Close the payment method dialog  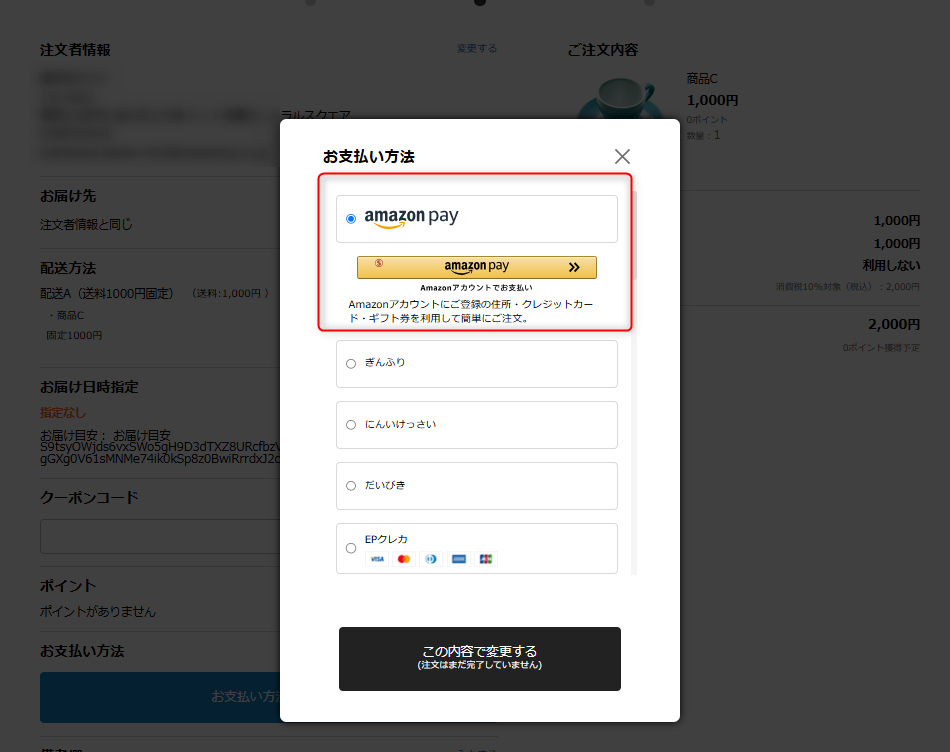(x=622, y=156)
